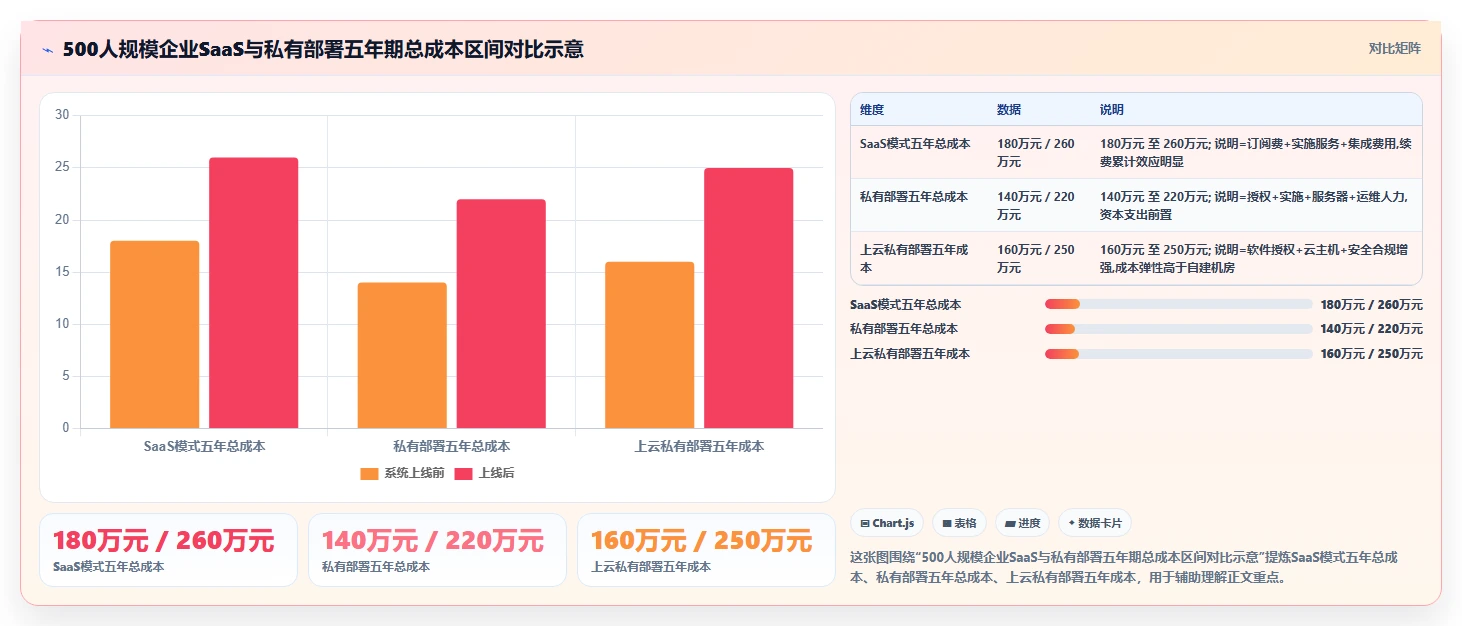
Task: Click the y-axis value 30
Action: click(62, 115)
